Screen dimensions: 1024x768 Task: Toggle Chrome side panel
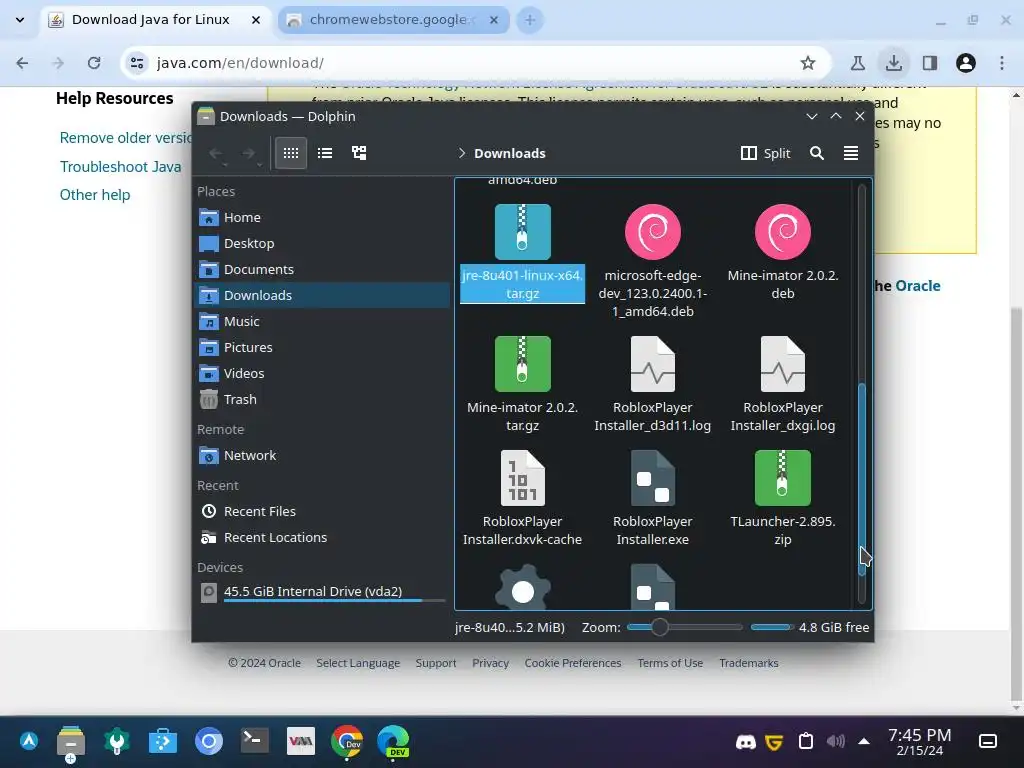coord(930,63)
